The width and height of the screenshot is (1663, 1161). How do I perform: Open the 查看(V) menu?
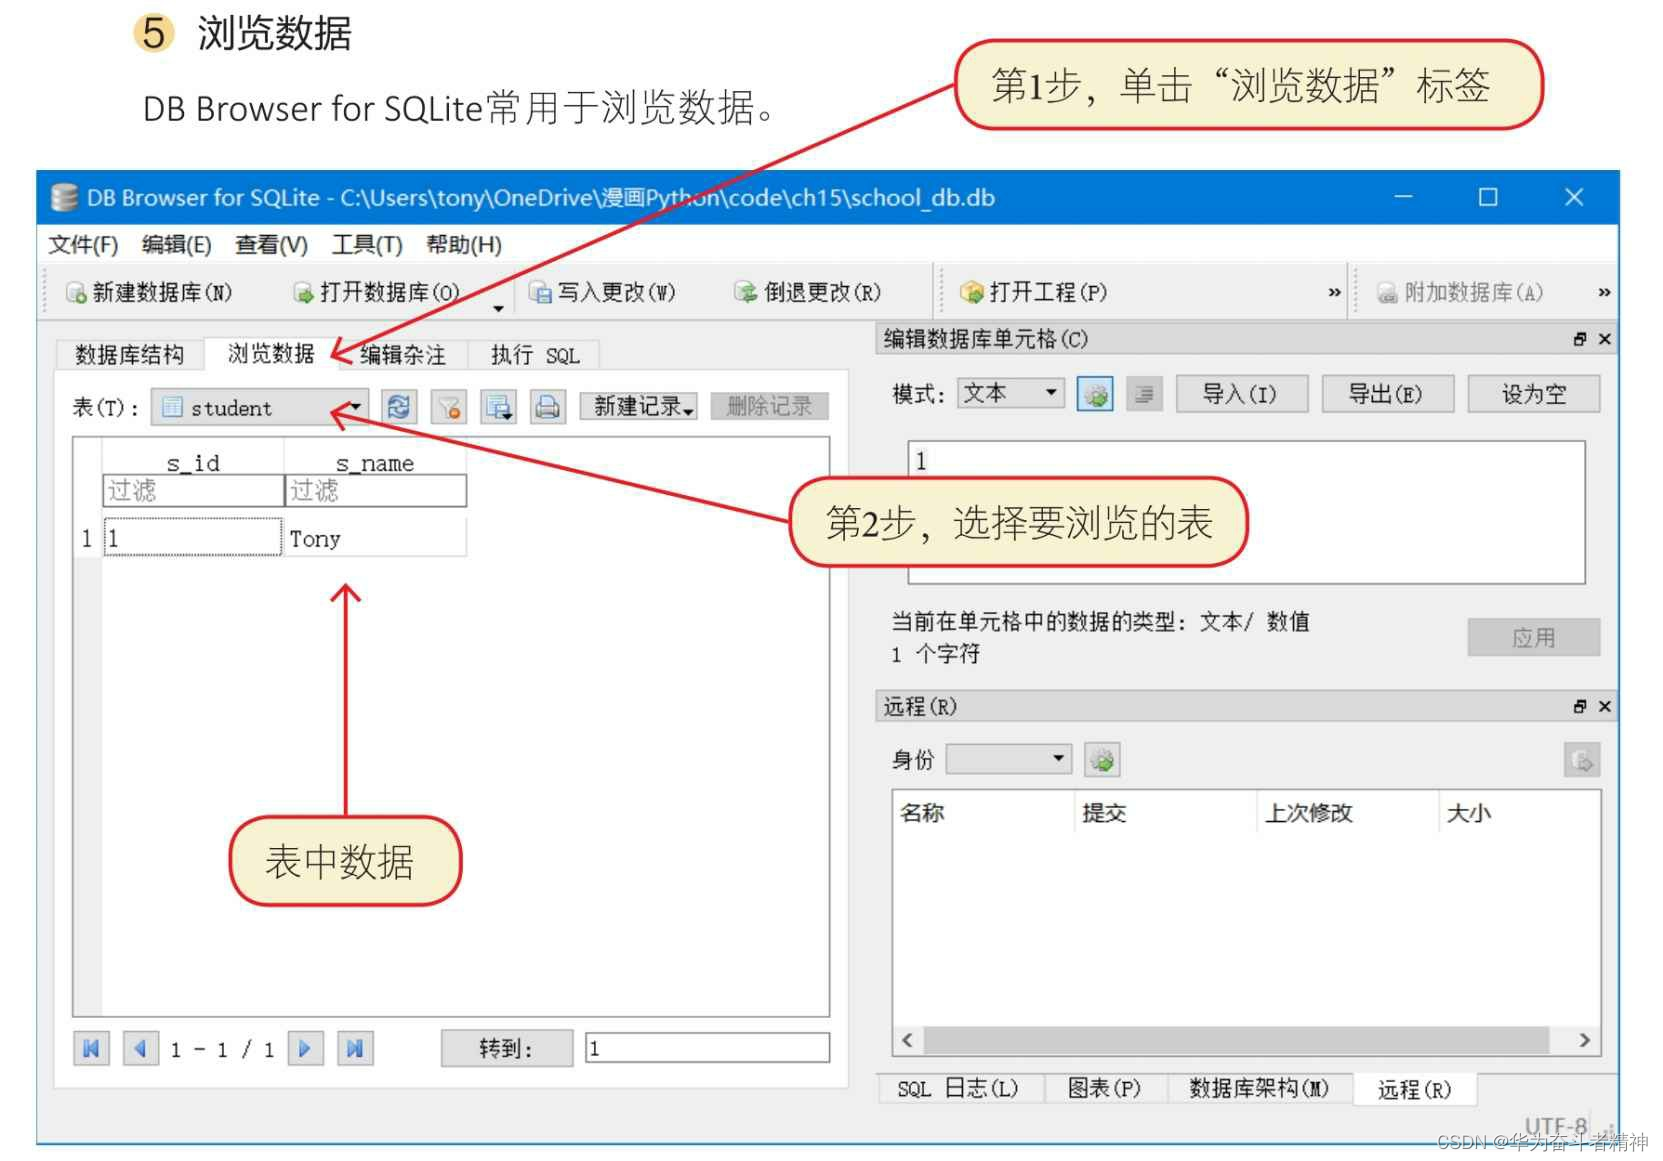point(271,245)
